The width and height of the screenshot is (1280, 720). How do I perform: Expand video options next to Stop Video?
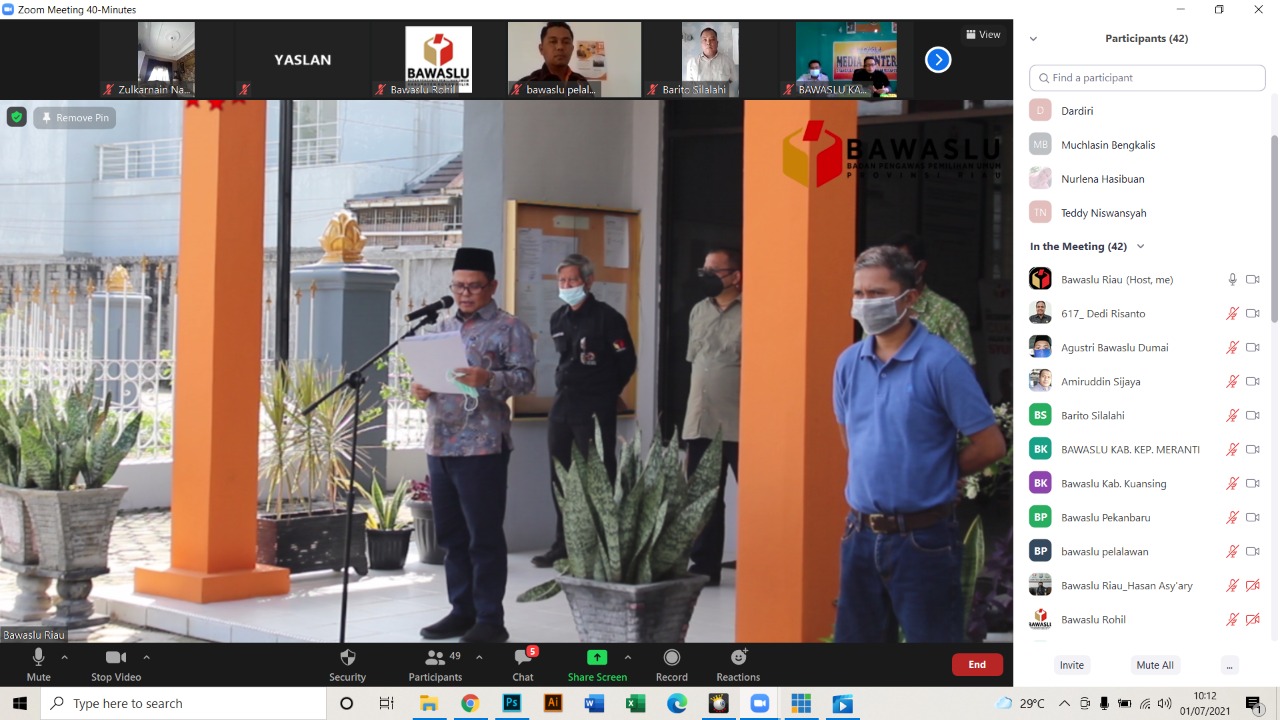147,657
